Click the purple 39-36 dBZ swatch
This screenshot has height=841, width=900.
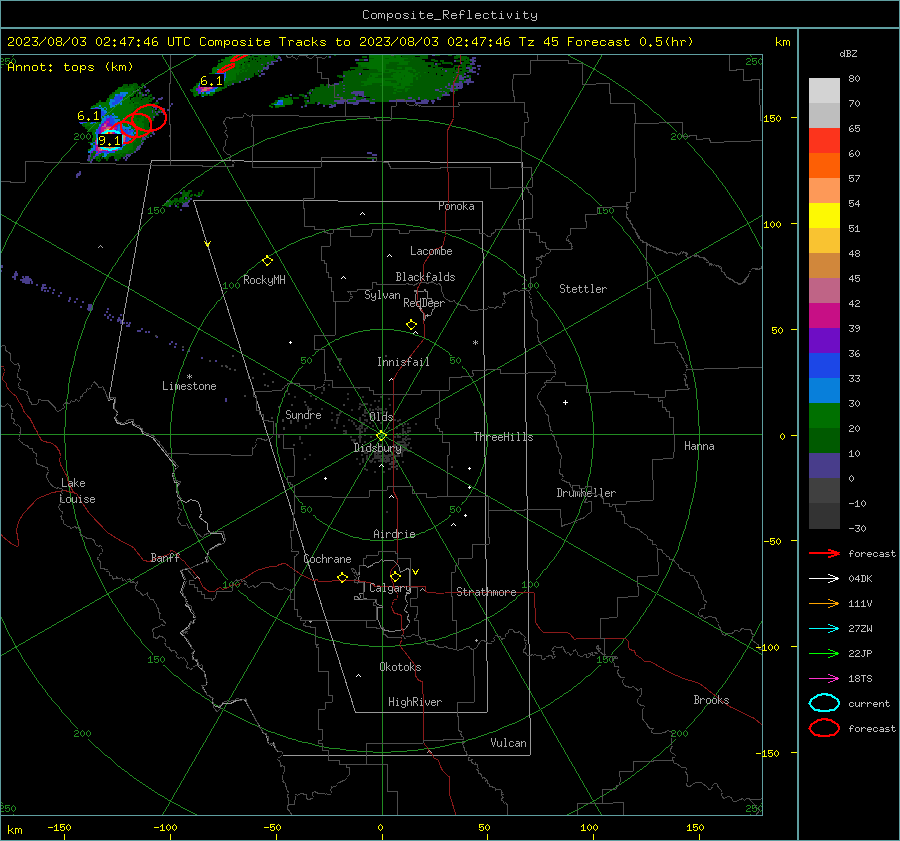pos(824,341)
